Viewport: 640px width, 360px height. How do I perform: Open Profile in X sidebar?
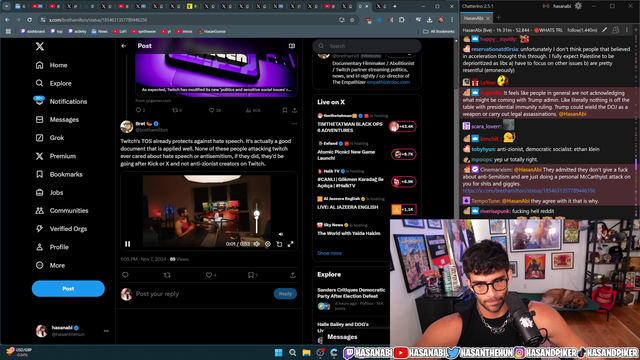pos(52,247)
